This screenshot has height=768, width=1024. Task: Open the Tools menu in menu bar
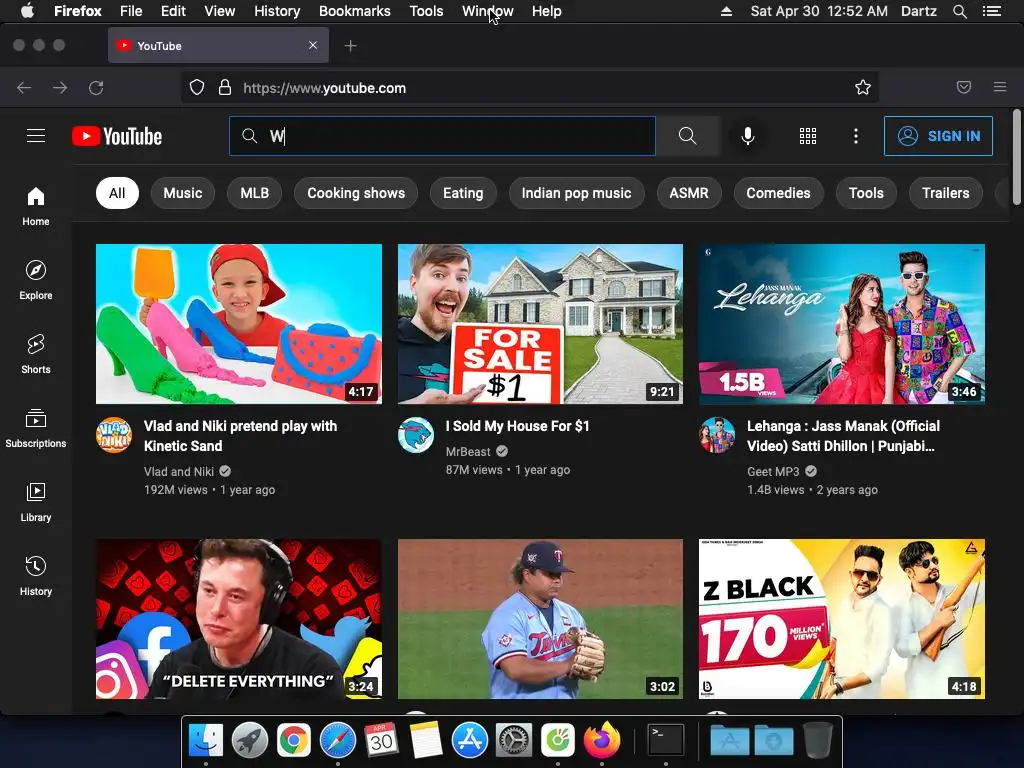(x=426, y=11)
